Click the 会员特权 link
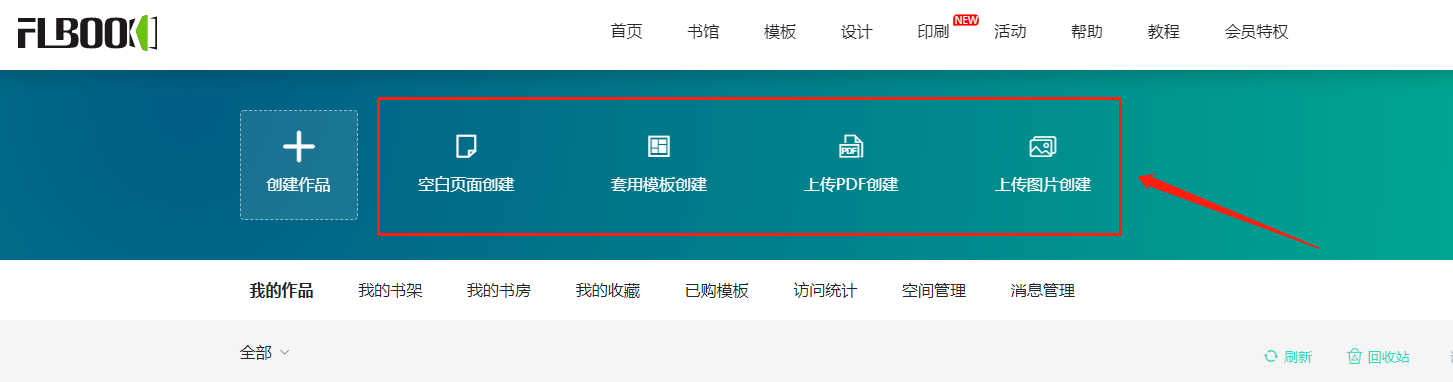This screenshot has width=1453, height=382. 1256,31
